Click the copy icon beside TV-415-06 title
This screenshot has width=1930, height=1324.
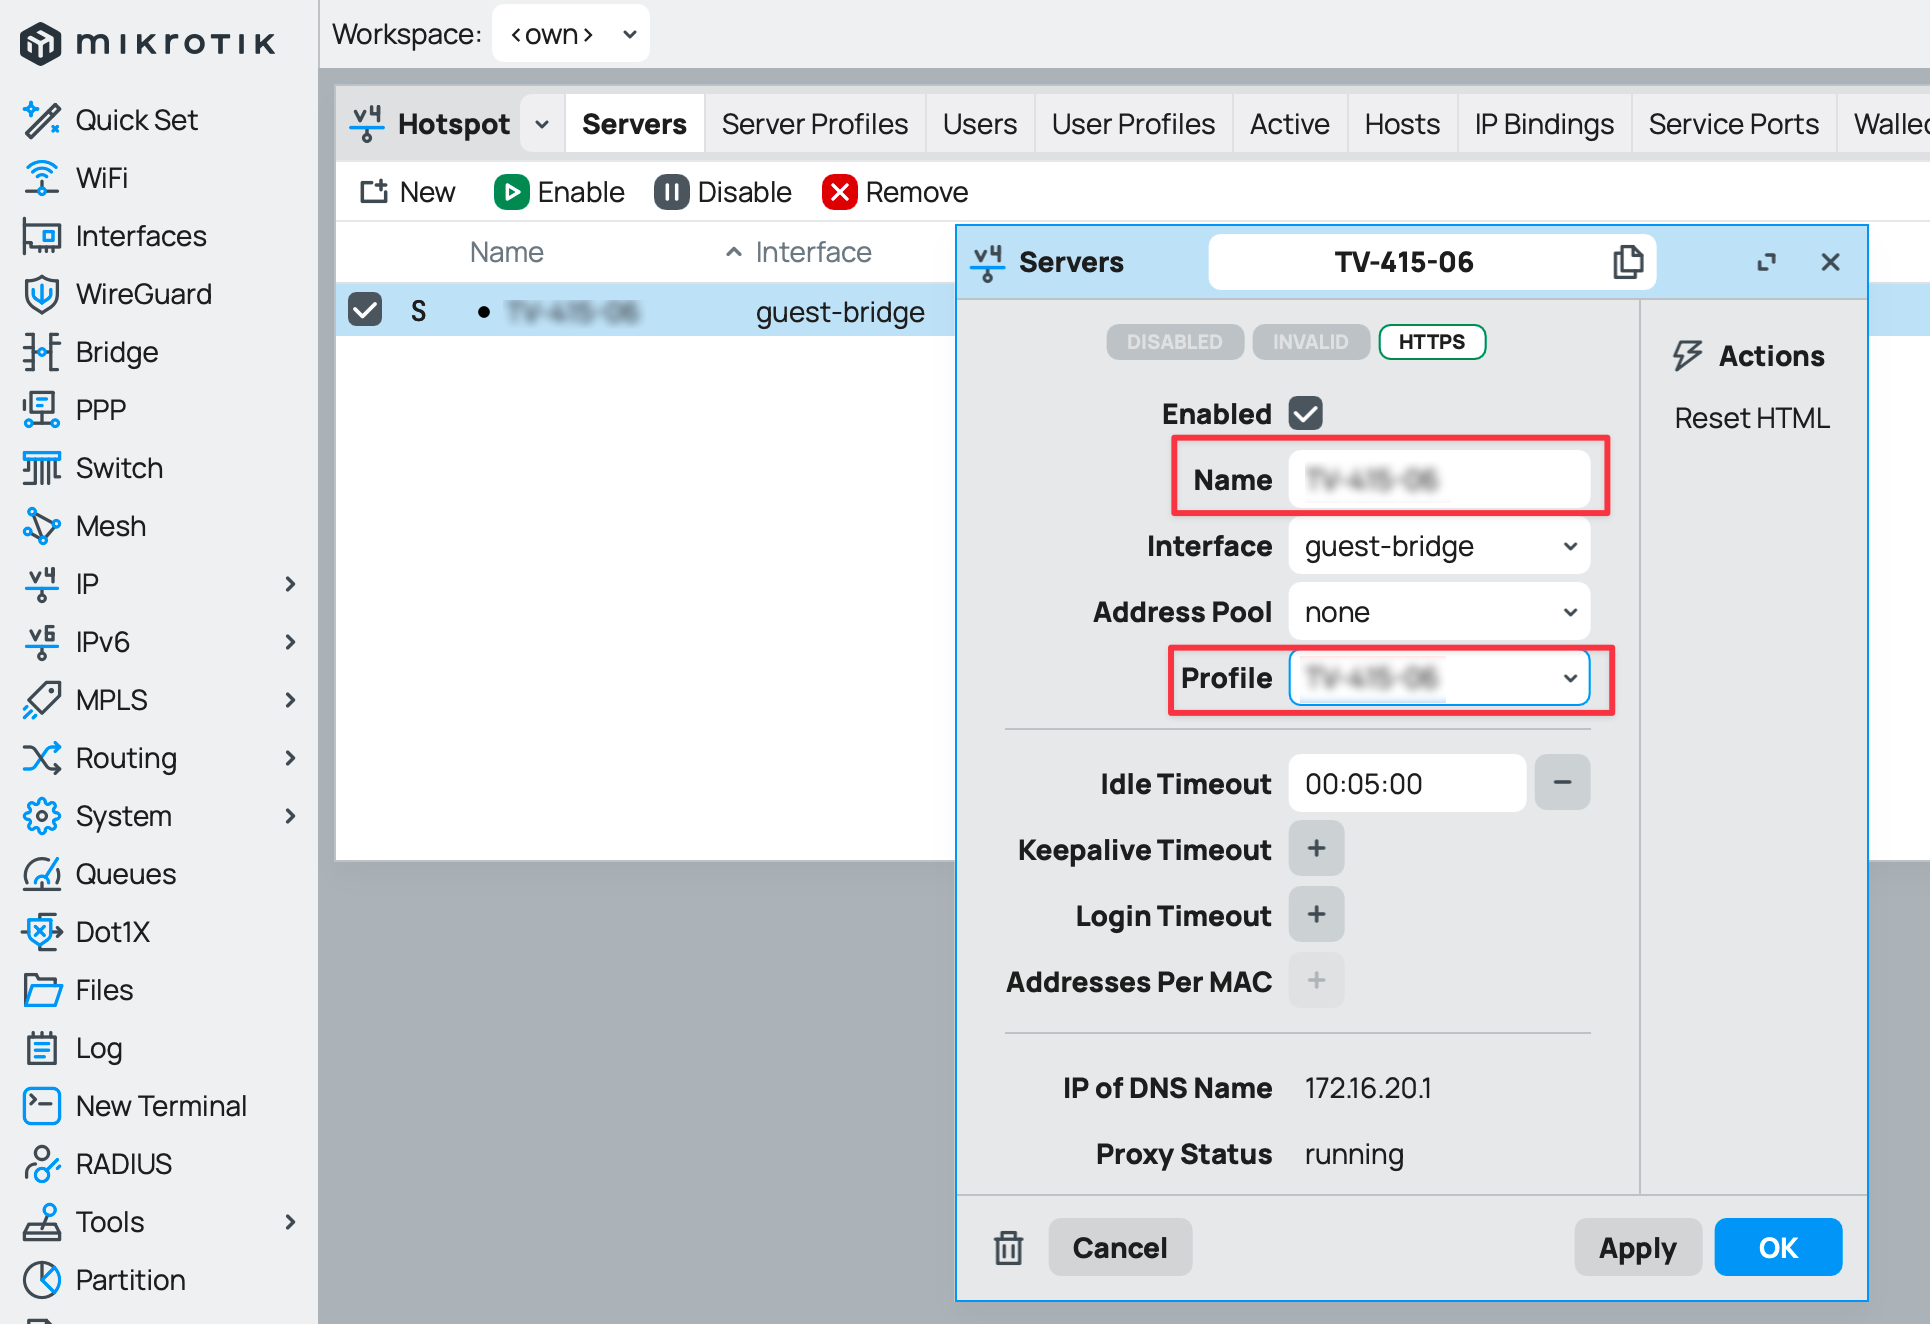point(1627,262)
